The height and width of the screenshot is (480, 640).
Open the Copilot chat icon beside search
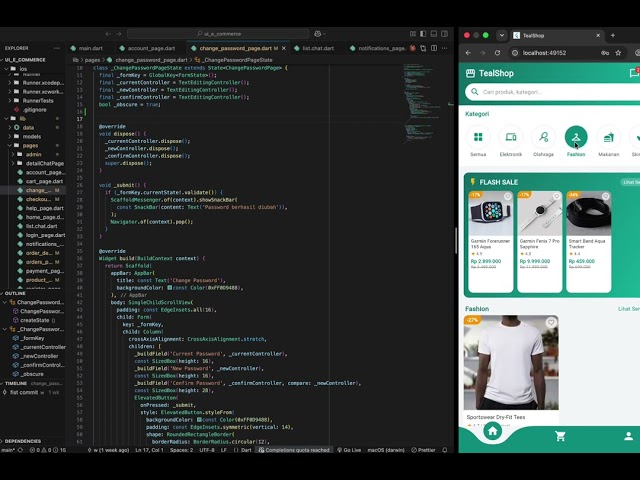(x=318, y=34)
